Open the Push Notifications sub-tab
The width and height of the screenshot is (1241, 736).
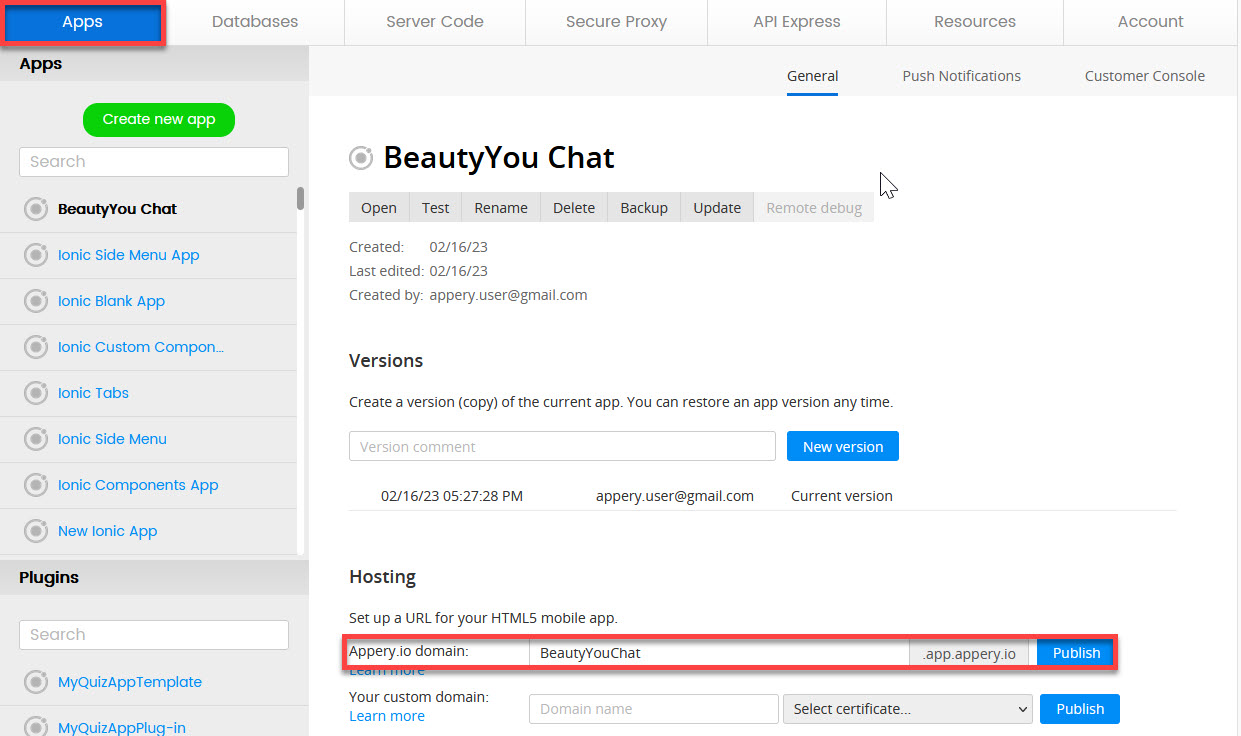(x=962, y=76)
